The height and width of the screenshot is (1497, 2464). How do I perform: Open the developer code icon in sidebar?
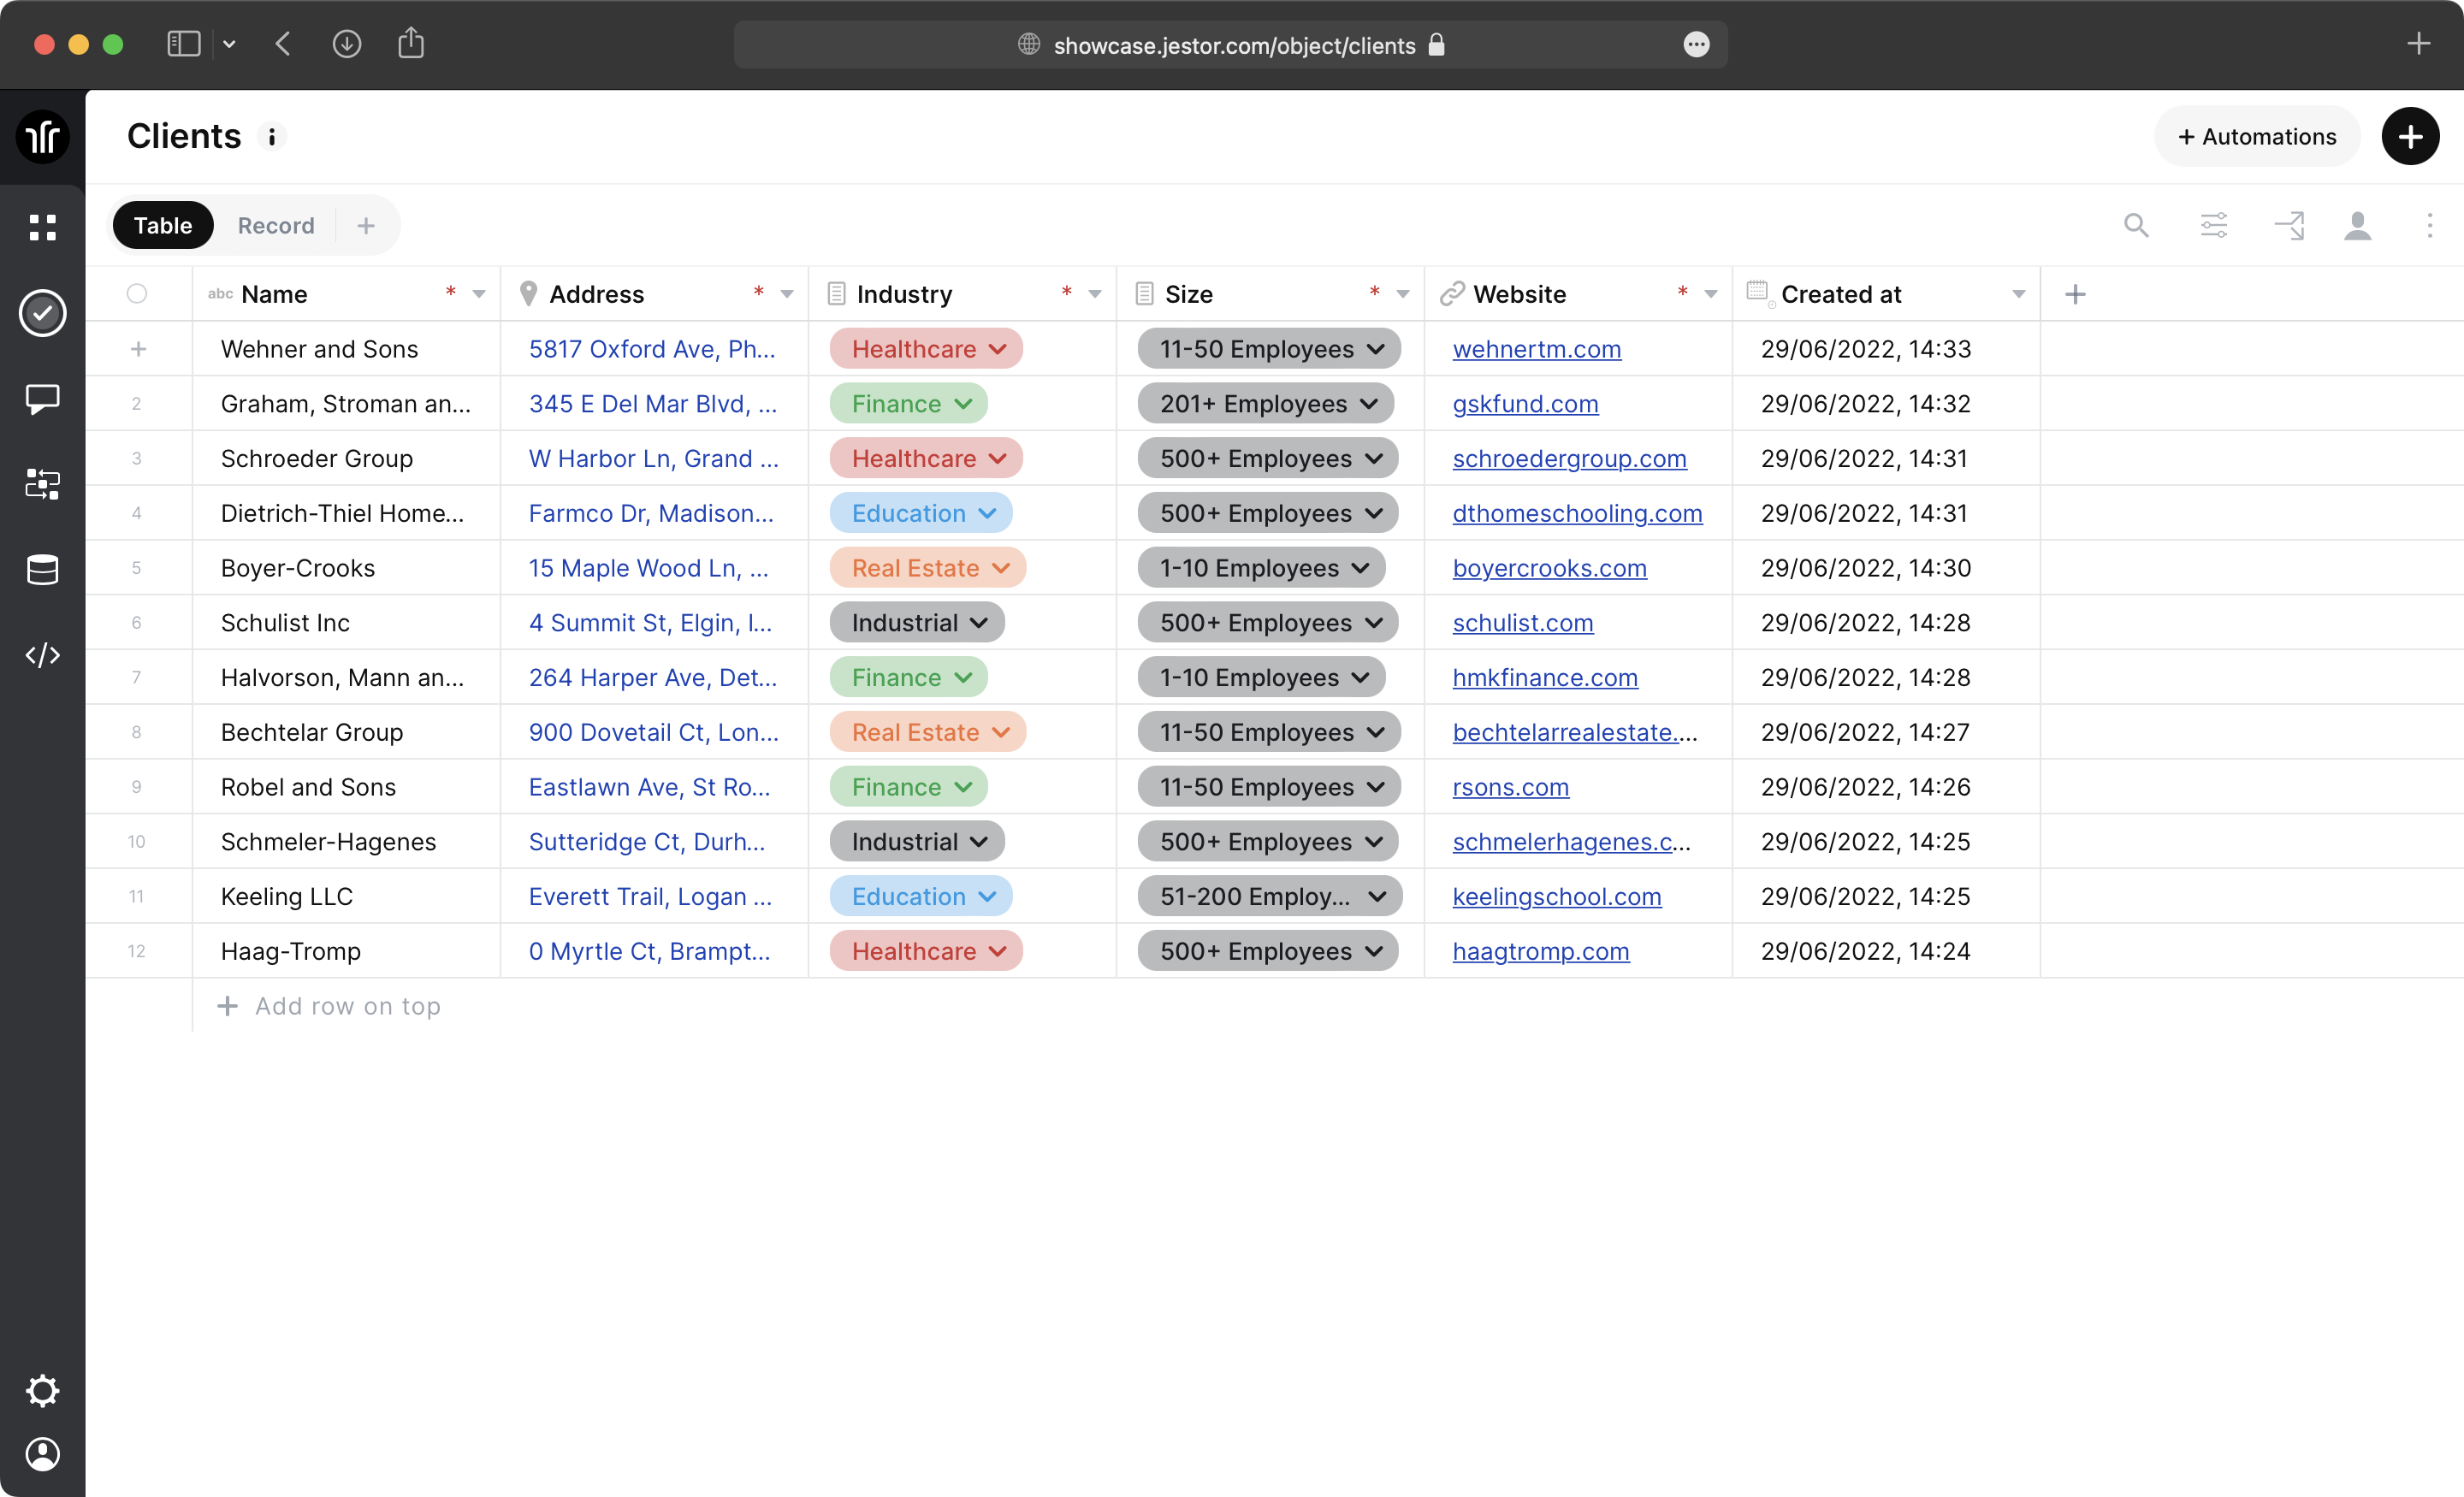tap(42, 656)
